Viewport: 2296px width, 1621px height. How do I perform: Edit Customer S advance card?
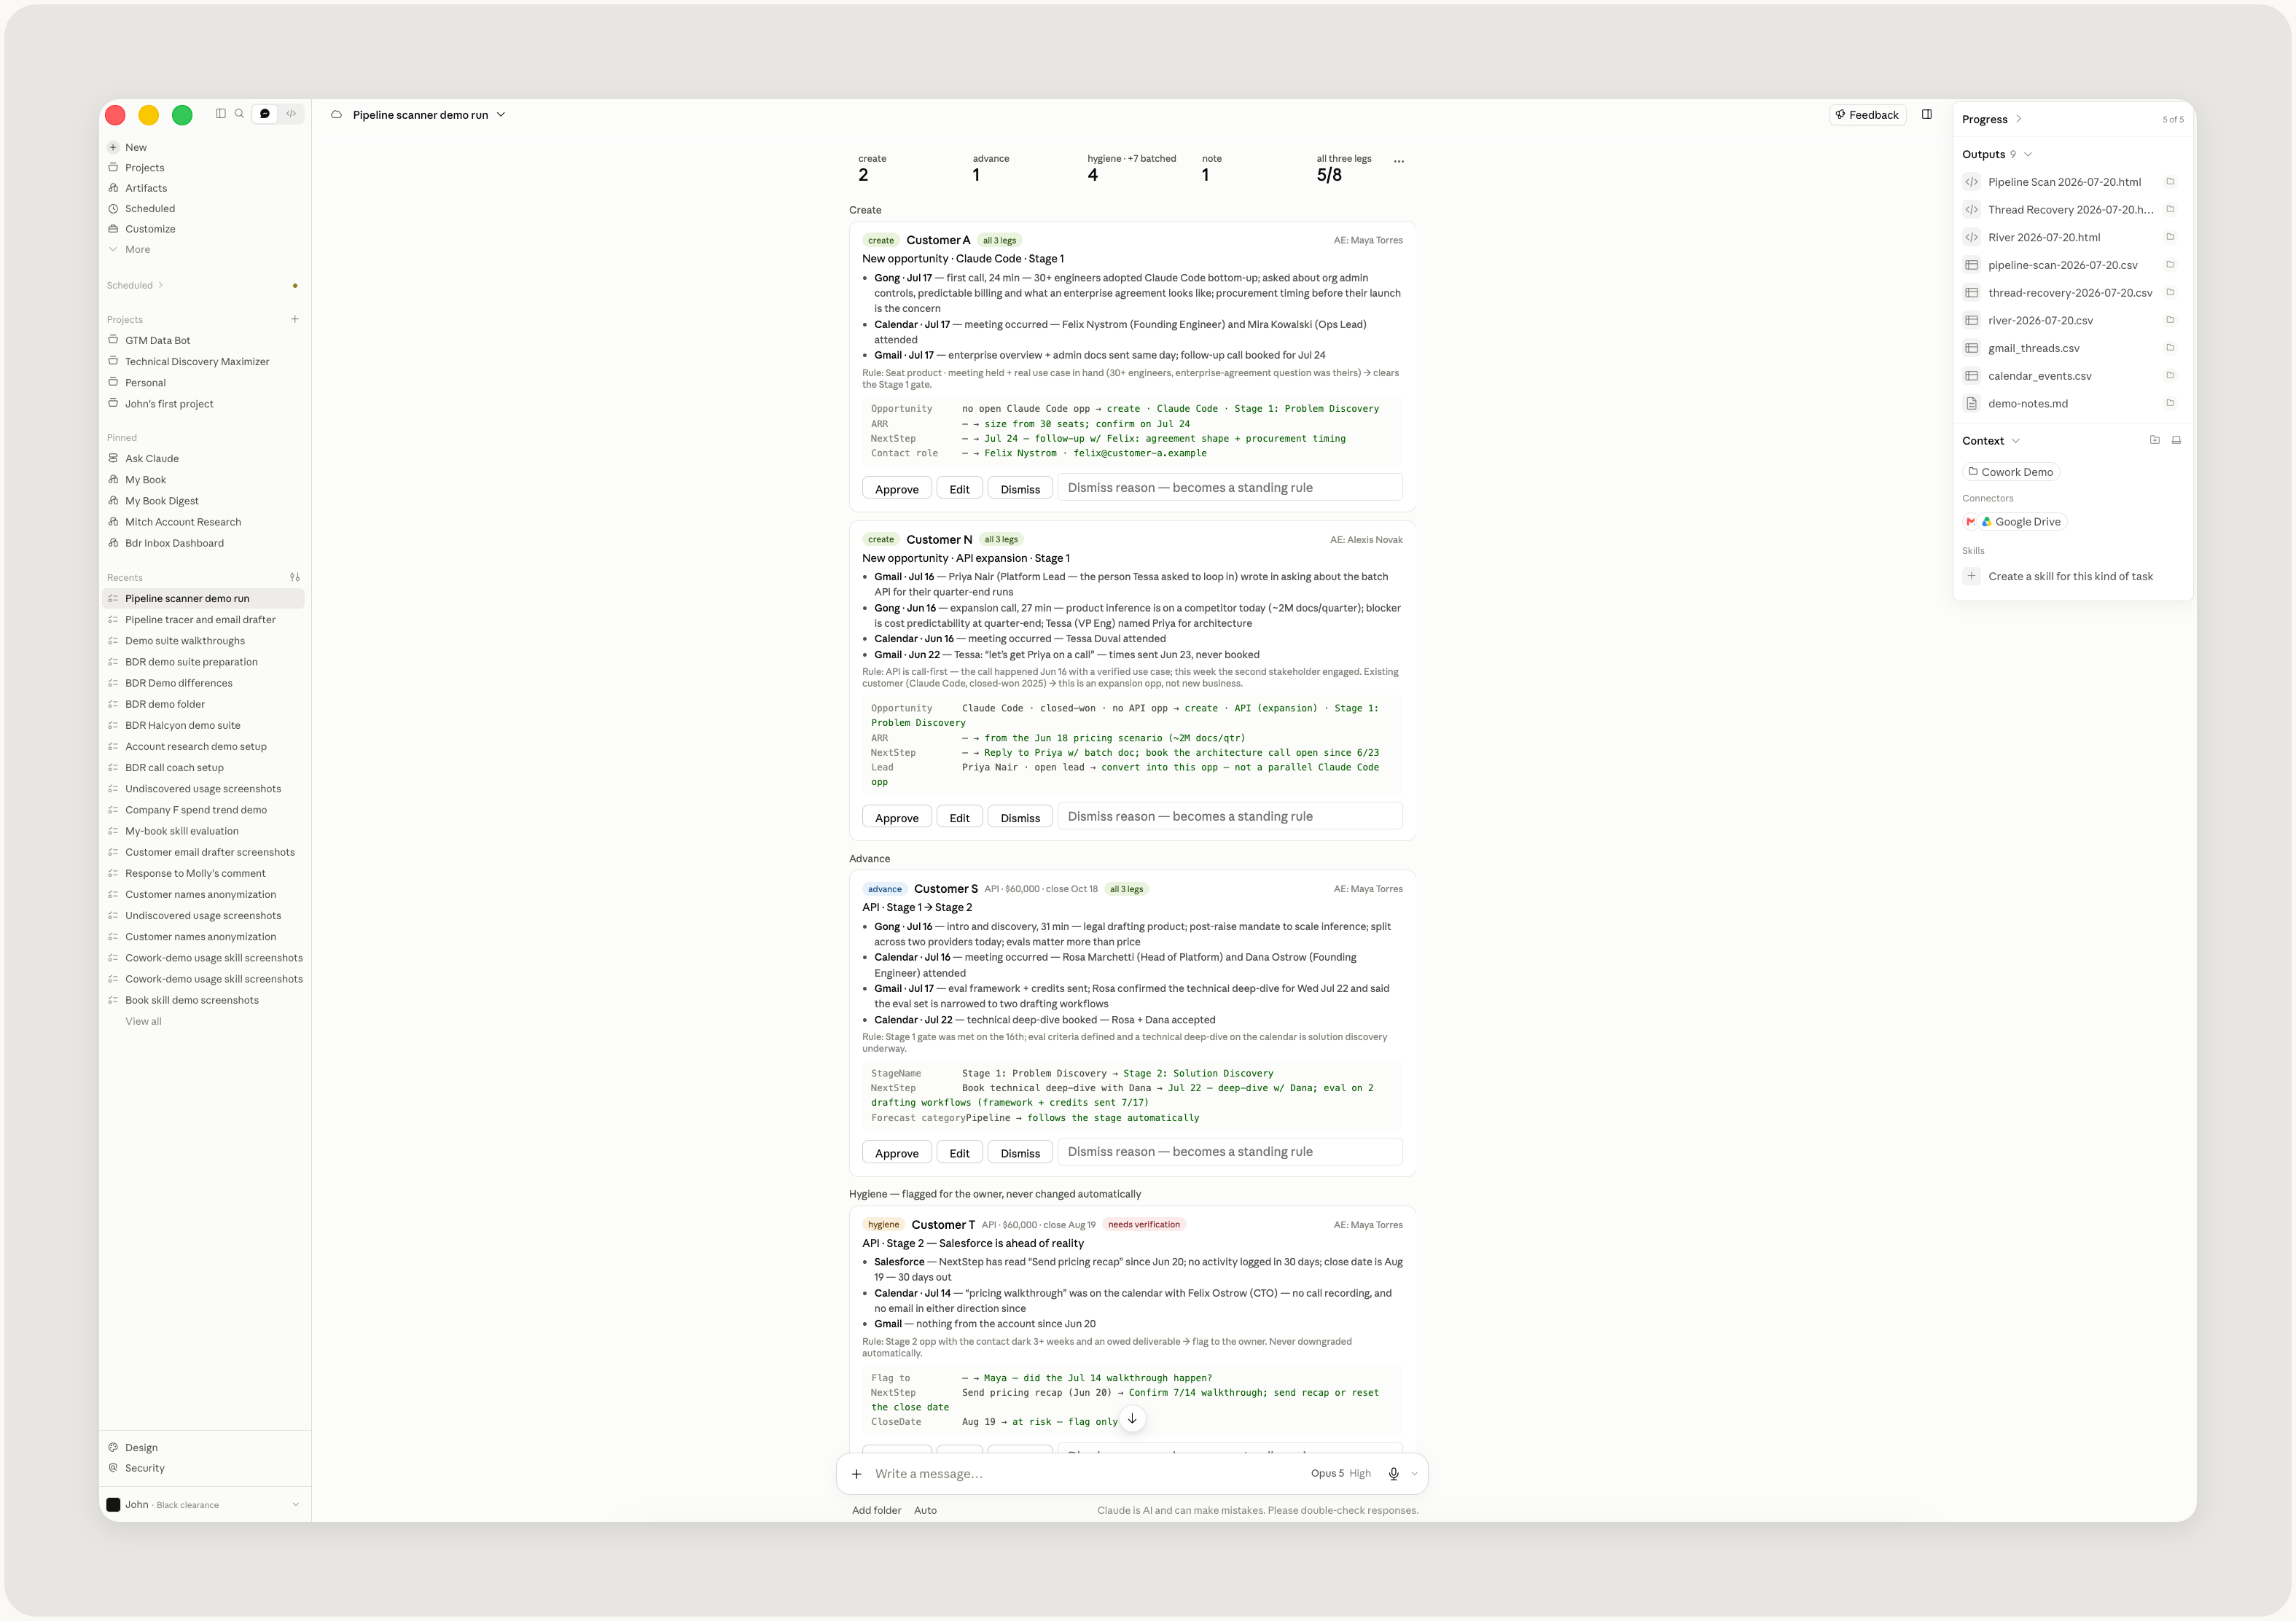[960, 1153]
